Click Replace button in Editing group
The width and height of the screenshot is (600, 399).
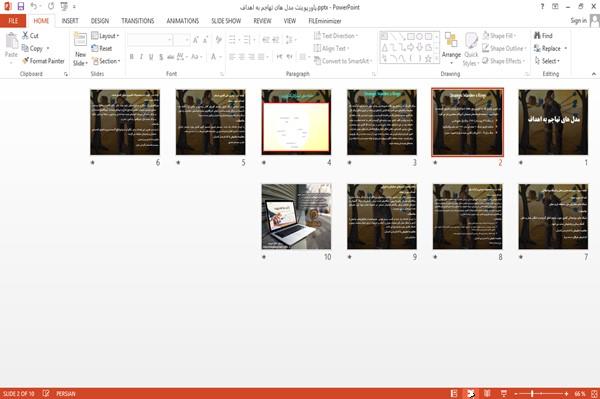pos(550,48)
